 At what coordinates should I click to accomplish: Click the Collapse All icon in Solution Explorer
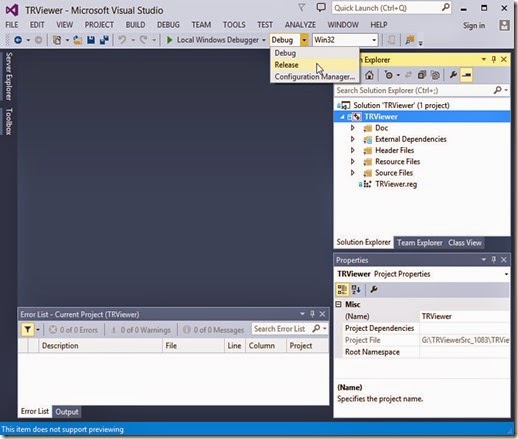pyautogui.click(x=422, y=75)
